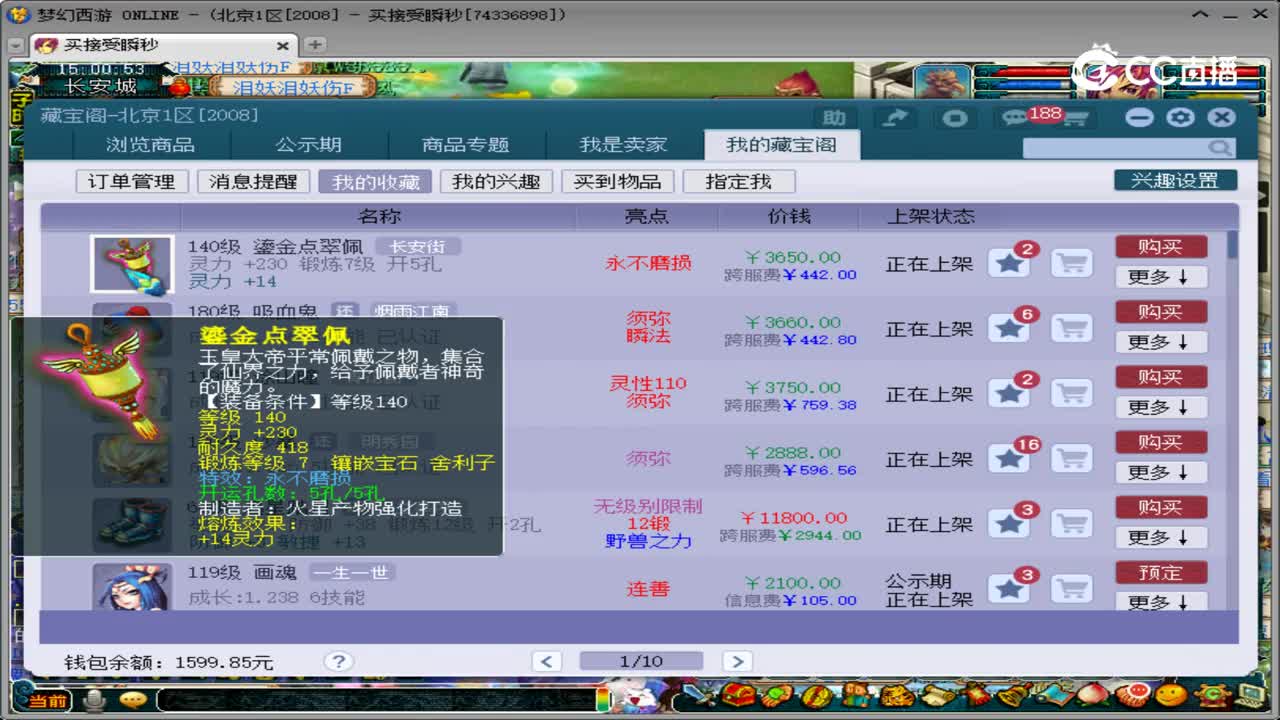Click the yellow smiley face in game toolbar

click(1171, 695)
